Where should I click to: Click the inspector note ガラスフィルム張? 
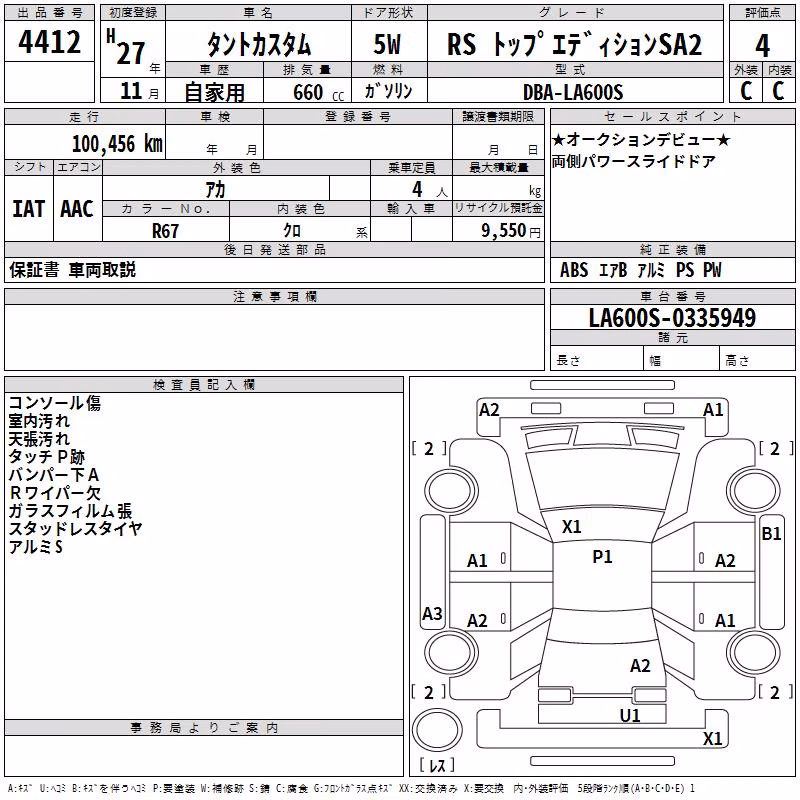coord(70,511)
